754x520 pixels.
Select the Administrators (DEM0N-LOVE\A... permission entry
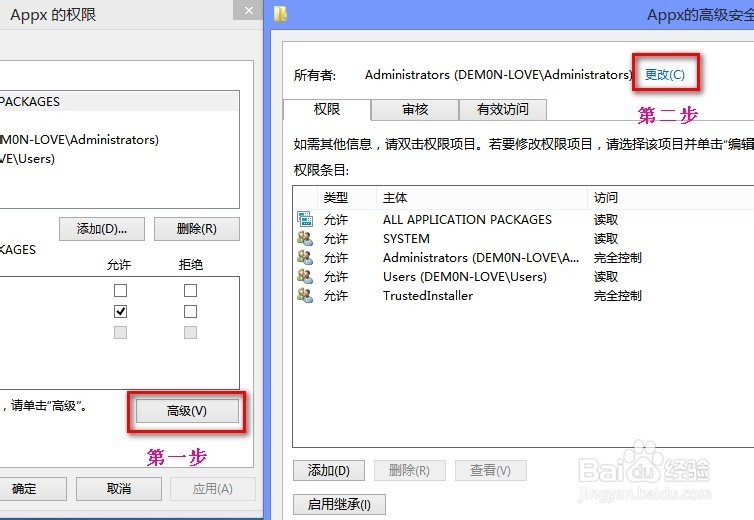pos(524,257)
